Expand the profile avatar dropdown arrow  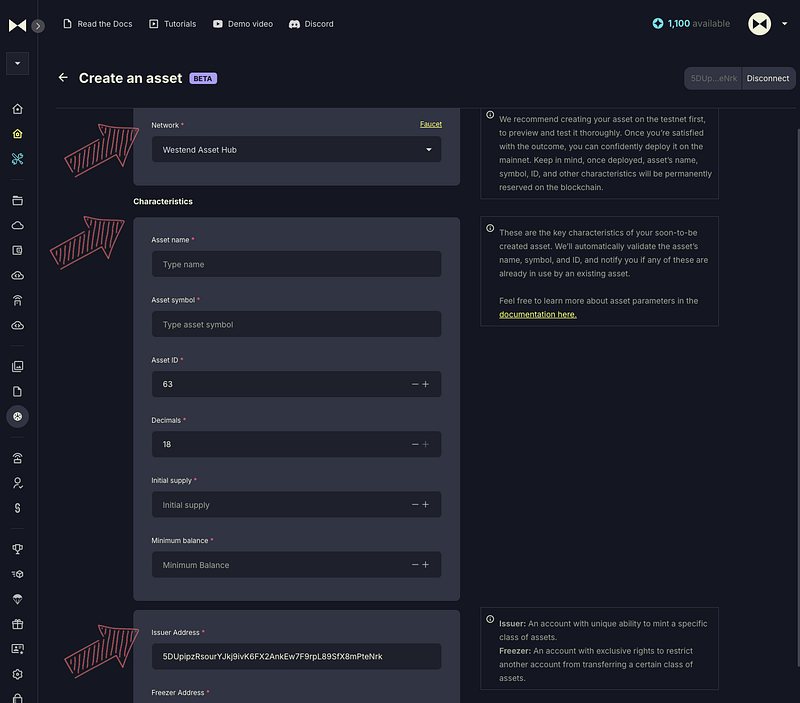pyautogui.click(x=784, y=23)
